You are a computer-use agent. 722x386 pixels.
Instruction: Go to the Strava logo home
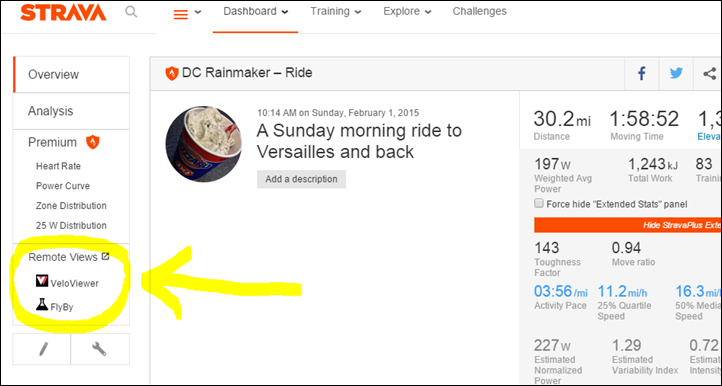[x=63, y=12]
